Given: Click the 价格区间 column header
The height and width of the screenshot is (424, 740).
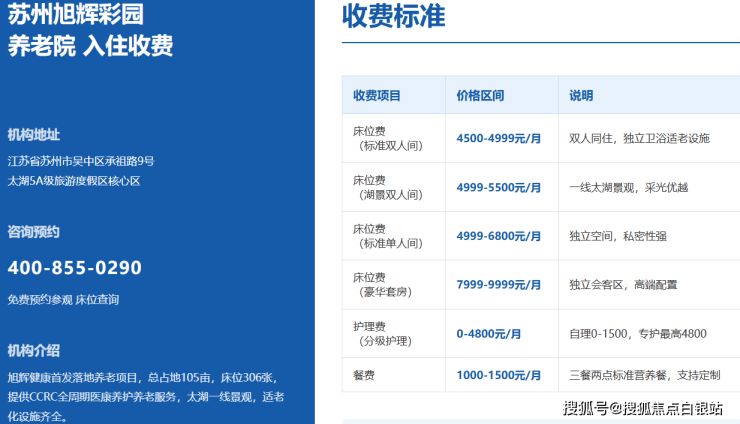Looking at the screenshot, I should point(480,96).
